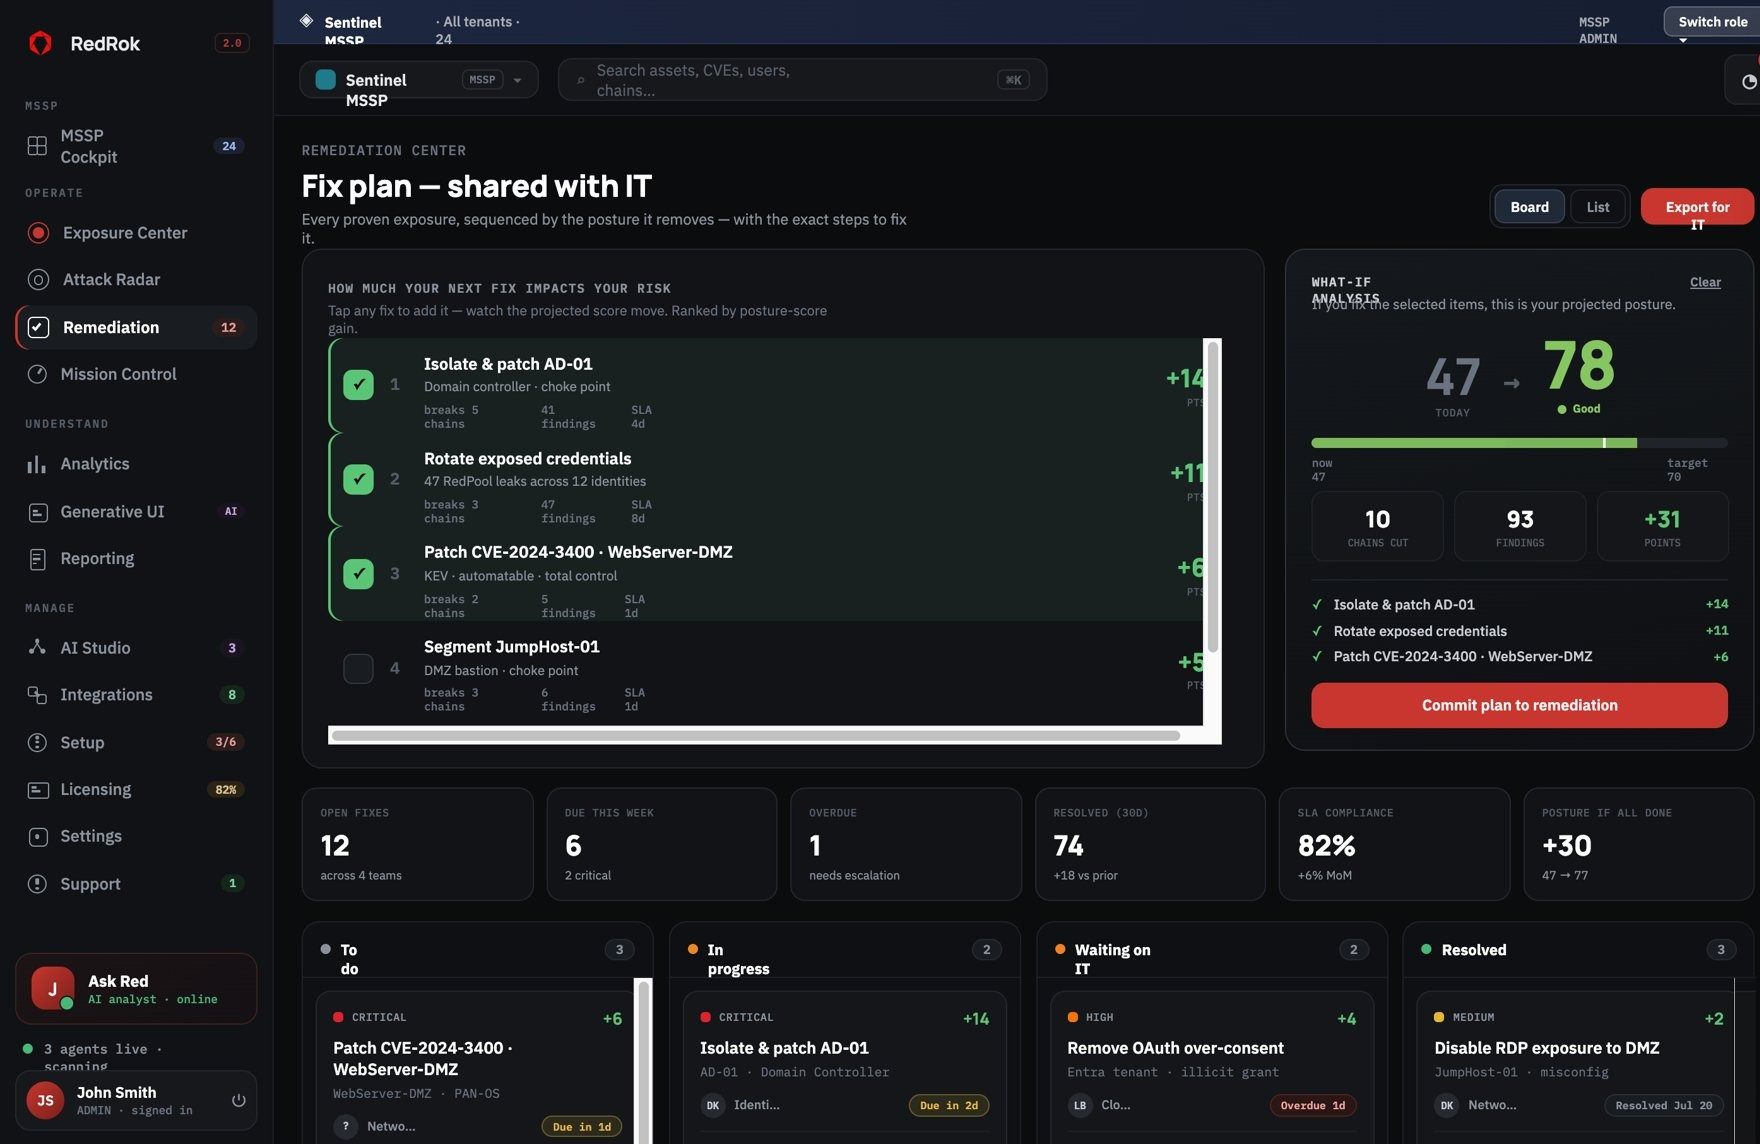1760x1144 pixels.
Task: Uncheck Rotate exposed credentials fix
Action: 358,479
